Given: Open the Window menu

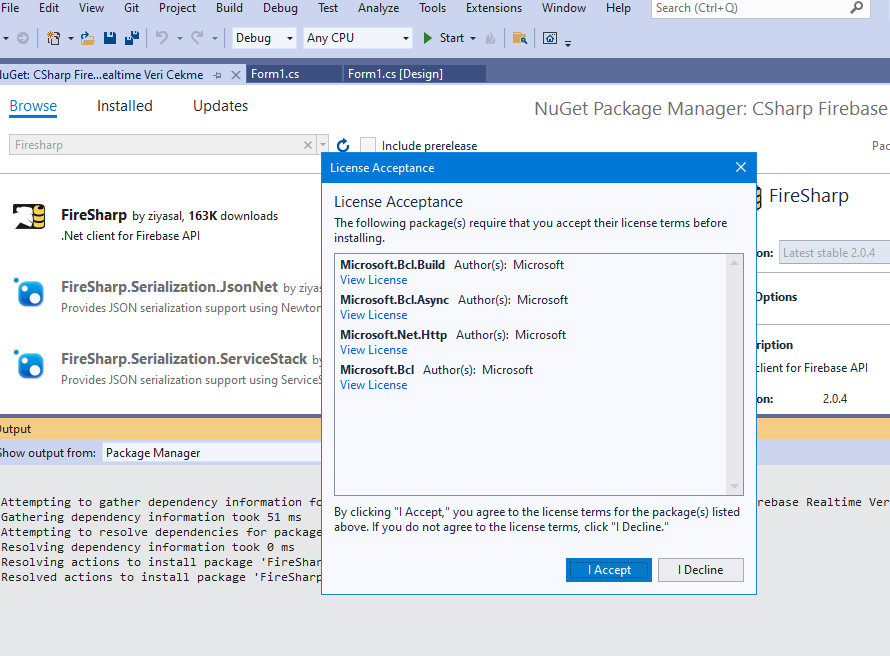Looking at the screenshot, I should (x=563, y=8).
